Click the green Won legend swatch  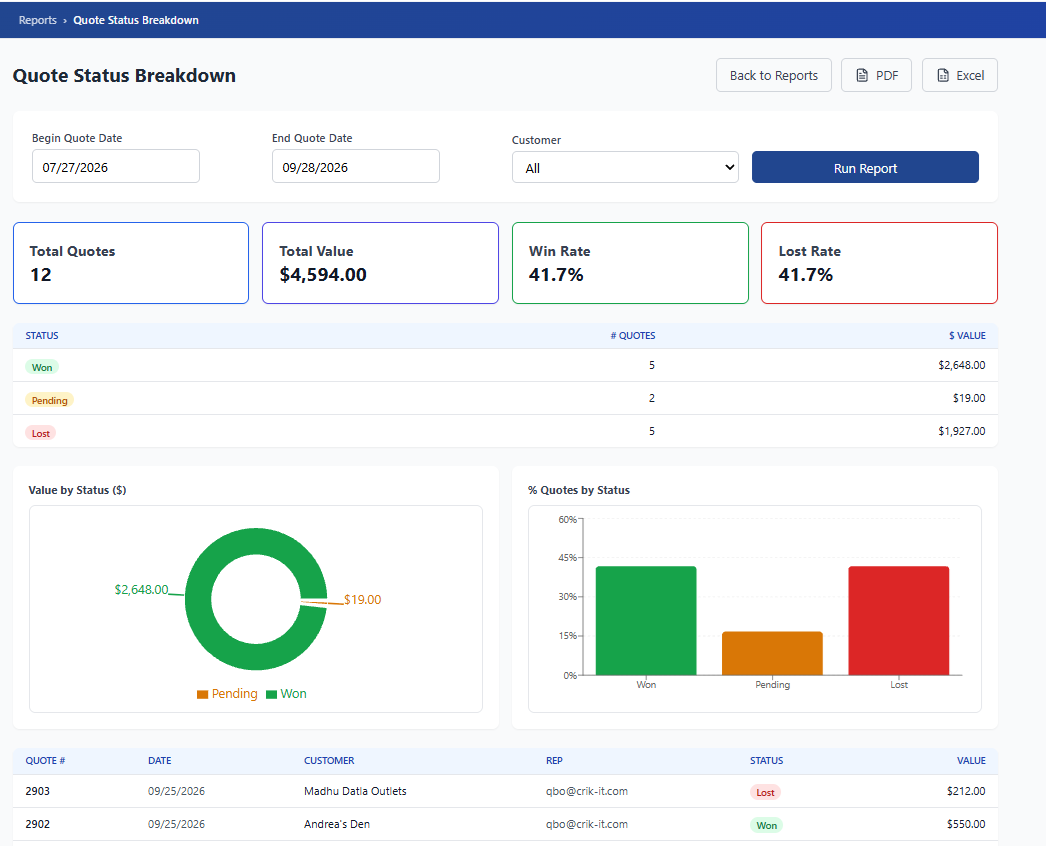click(x=272, y=695)
